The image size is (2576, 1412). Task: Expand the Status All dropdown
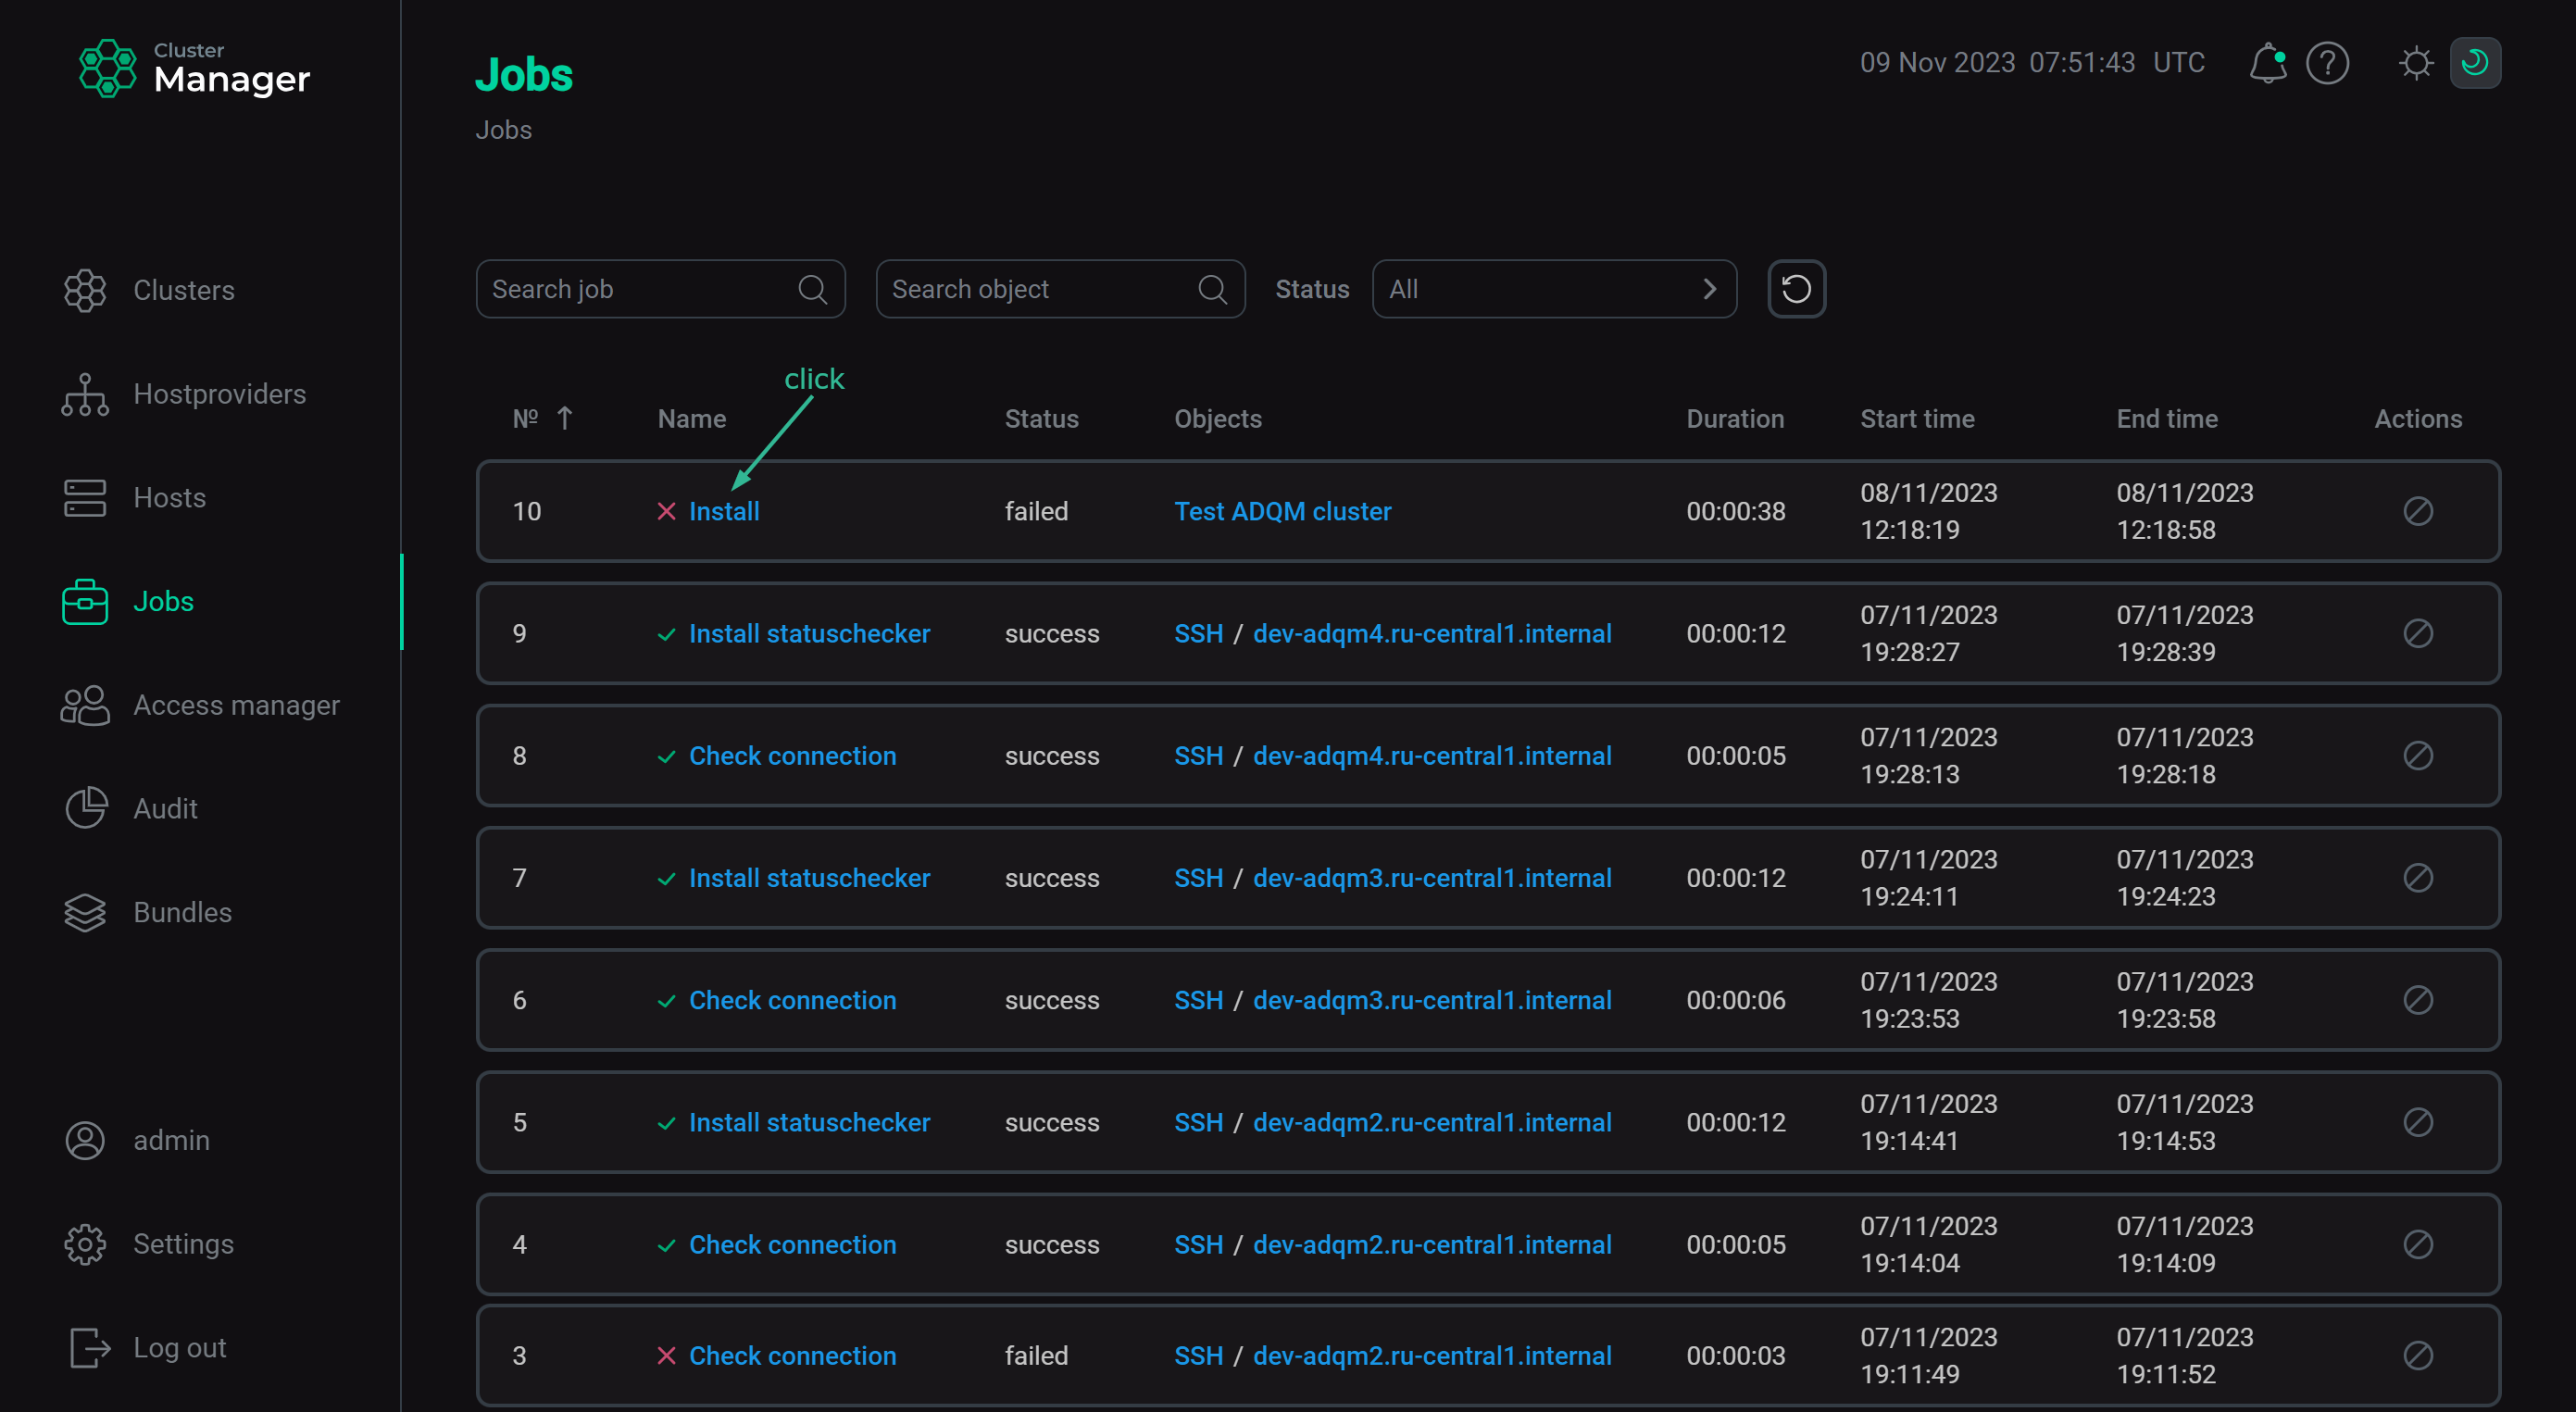[1554, 289]
